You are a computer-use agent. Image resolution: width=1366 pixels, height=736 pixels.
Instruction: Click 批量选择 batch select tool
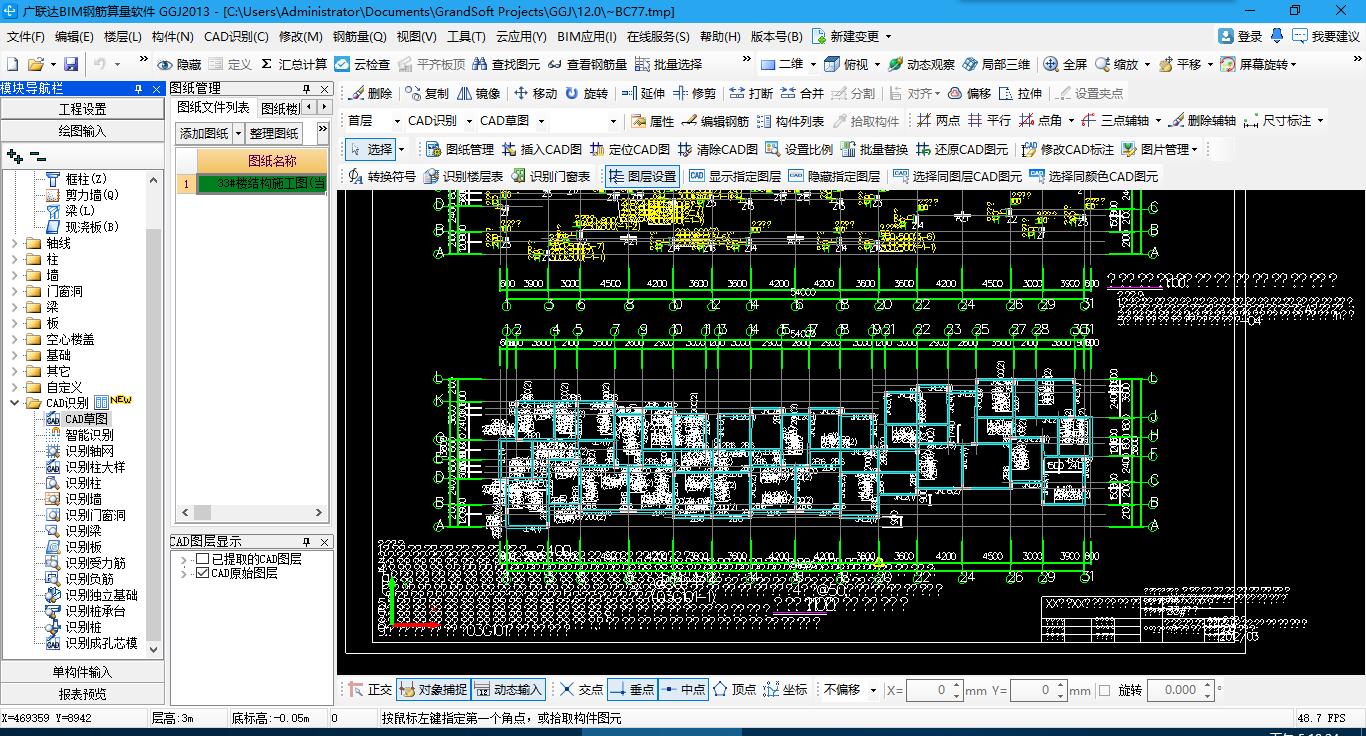click(x=668, y=64)
